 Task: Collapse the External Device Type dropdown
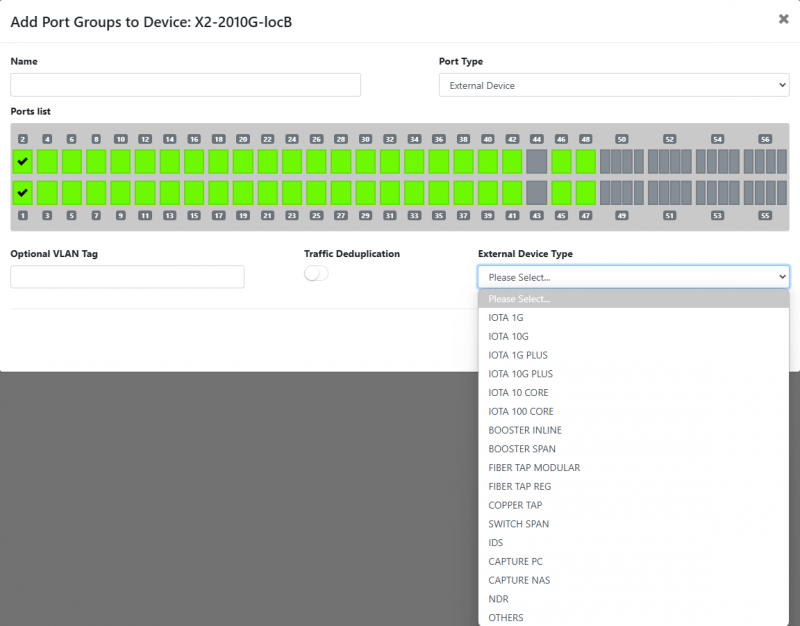pyautogui.click(x=633, y=277)
